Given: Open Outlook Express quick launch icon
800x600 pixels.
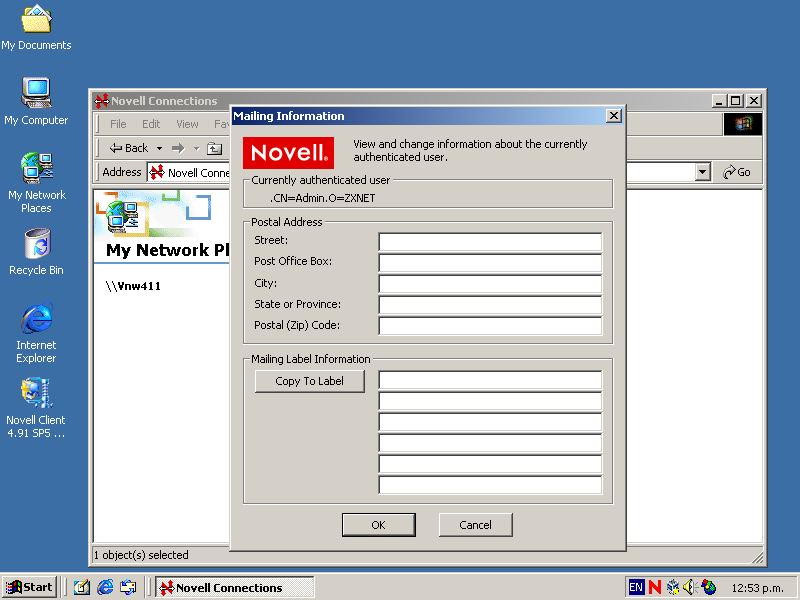Looking at the screenshot, I should point(128,587).
